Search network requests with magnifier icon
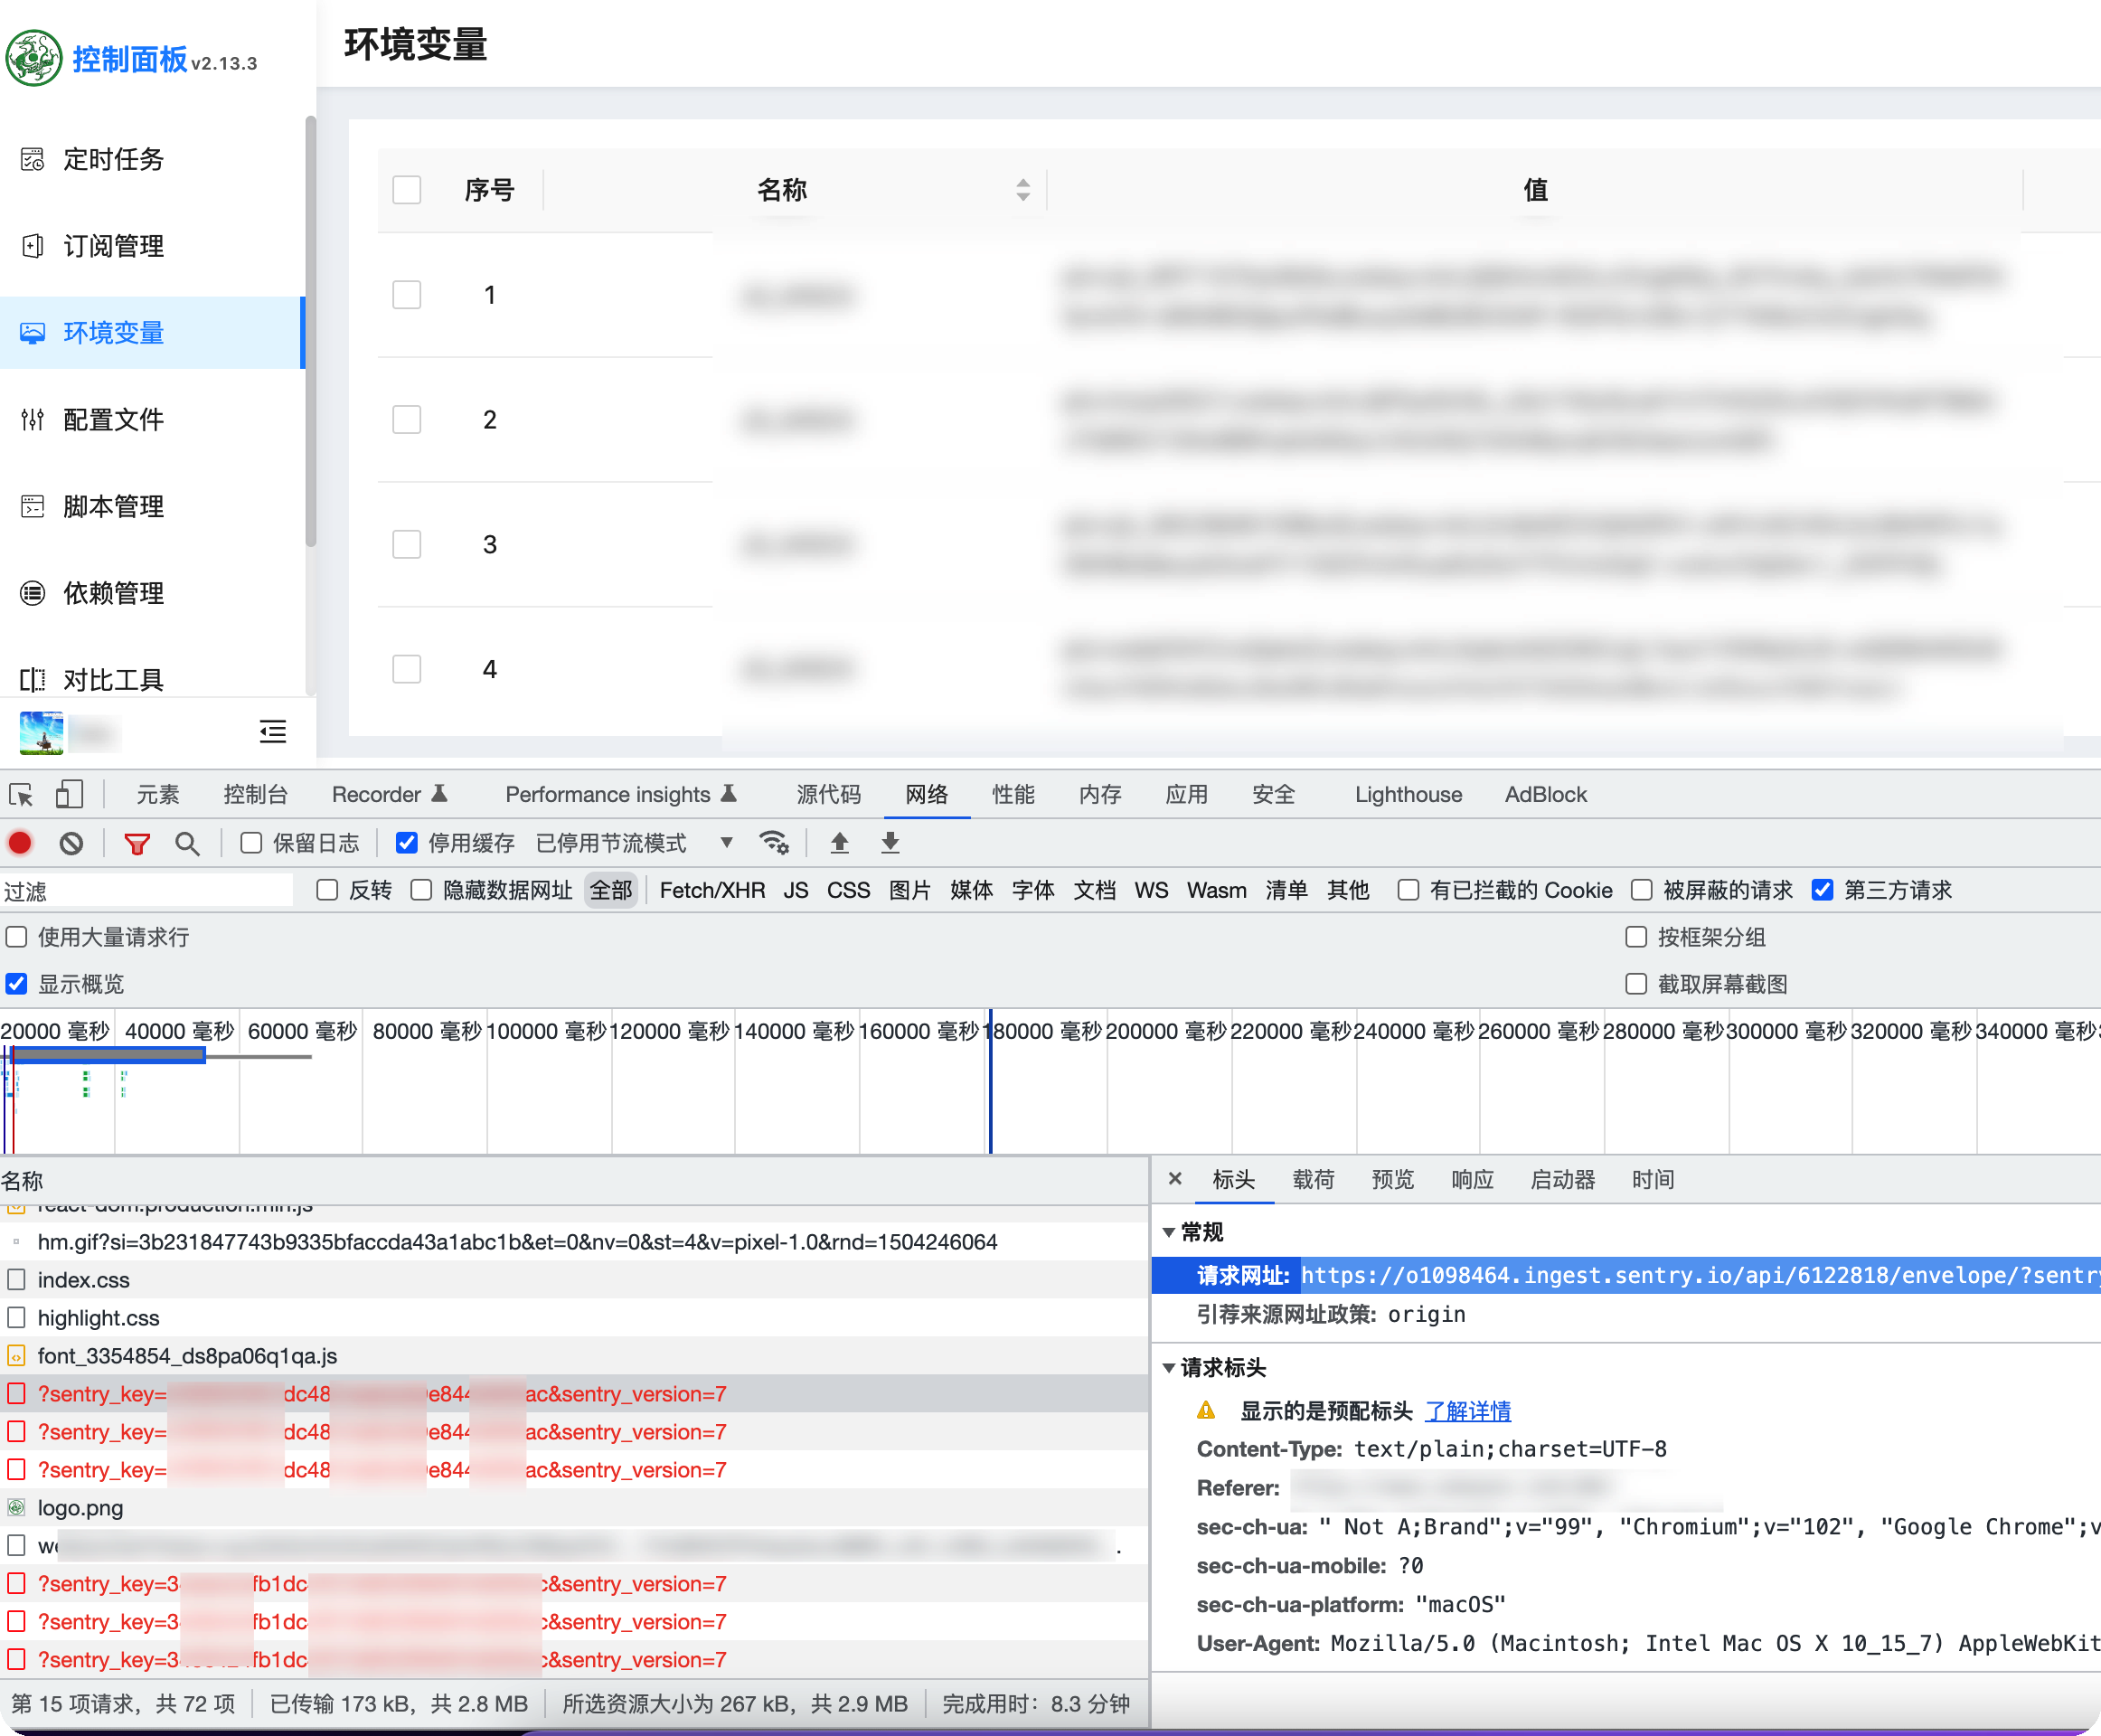Viewport: 2101px width, 1736px height. [x=187, y=843]
